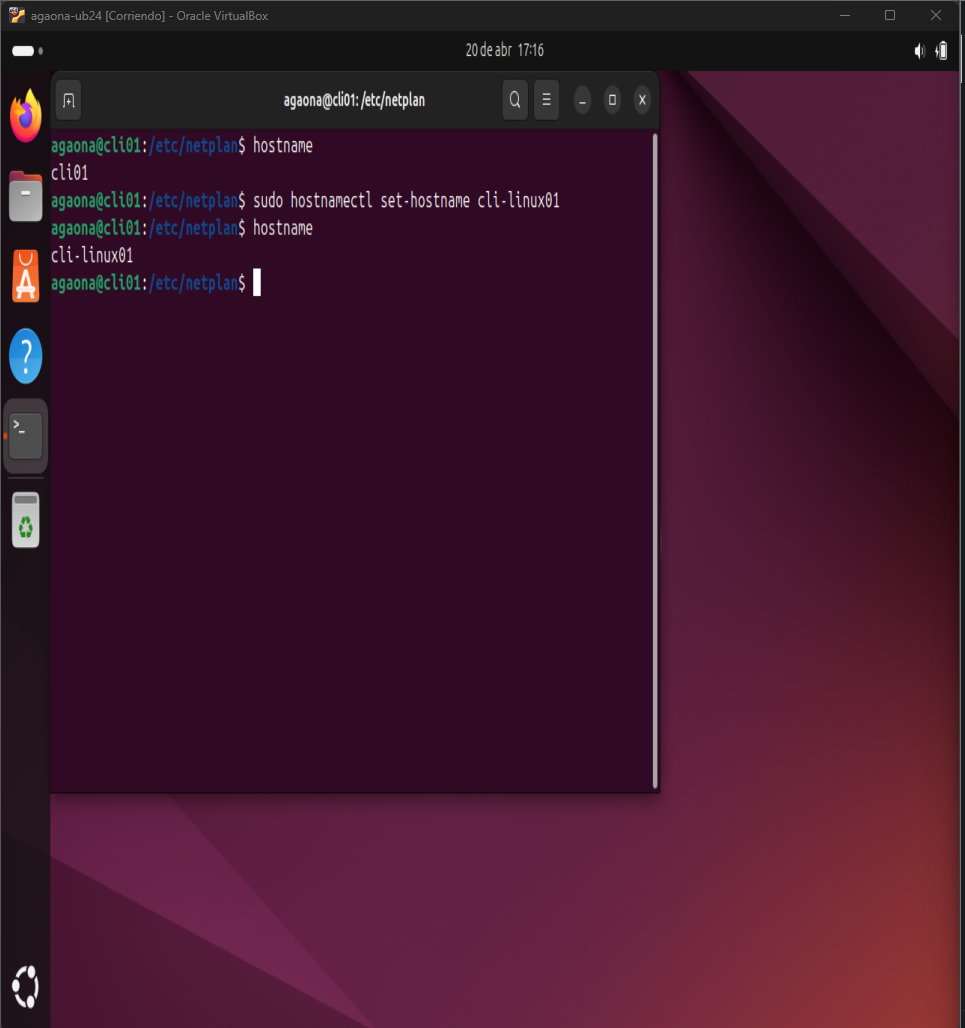This screenshot has height=1028, width=965.
Task: Open the terminal hamburger menu
Action: point(546,100)
